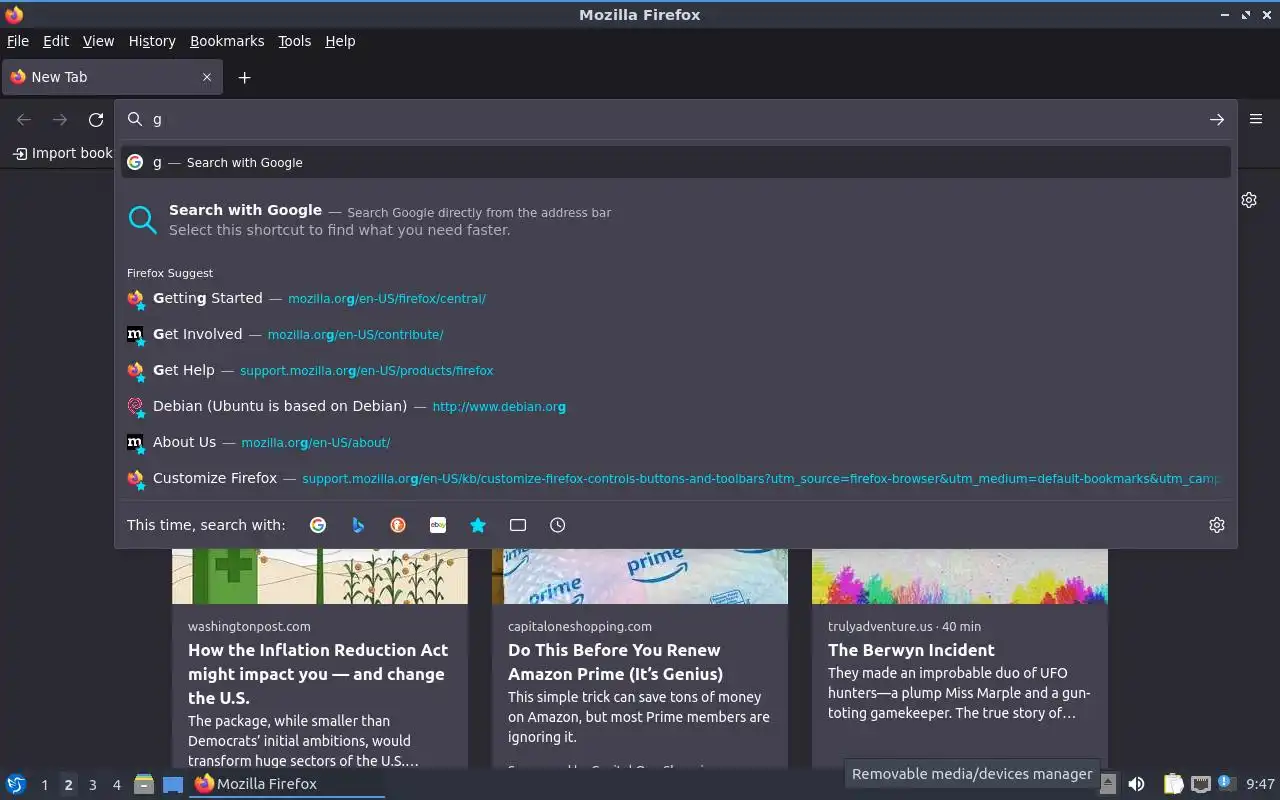Image resolution: width=1280 pixels, height=800 pixels.
Task: Click the washingtonpost.com article thumbnail
Action: point(320,576)
